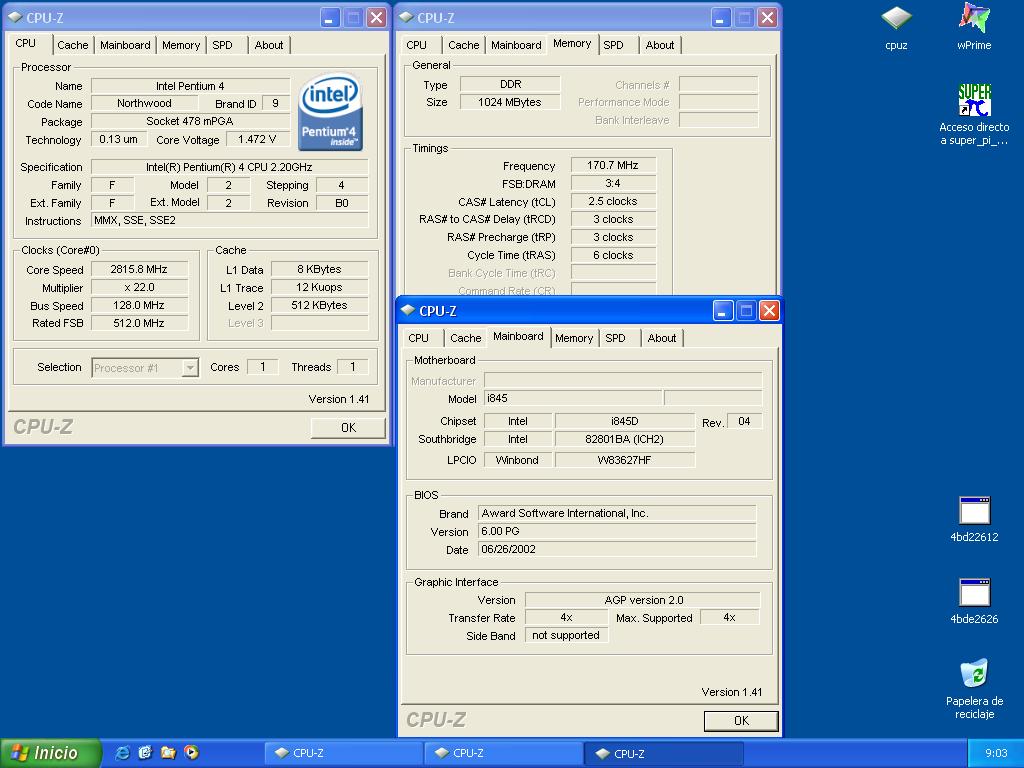Open About tab in the Mainboard window
Viewport: 1024px width, 768px height.
(x=662, y=338)
